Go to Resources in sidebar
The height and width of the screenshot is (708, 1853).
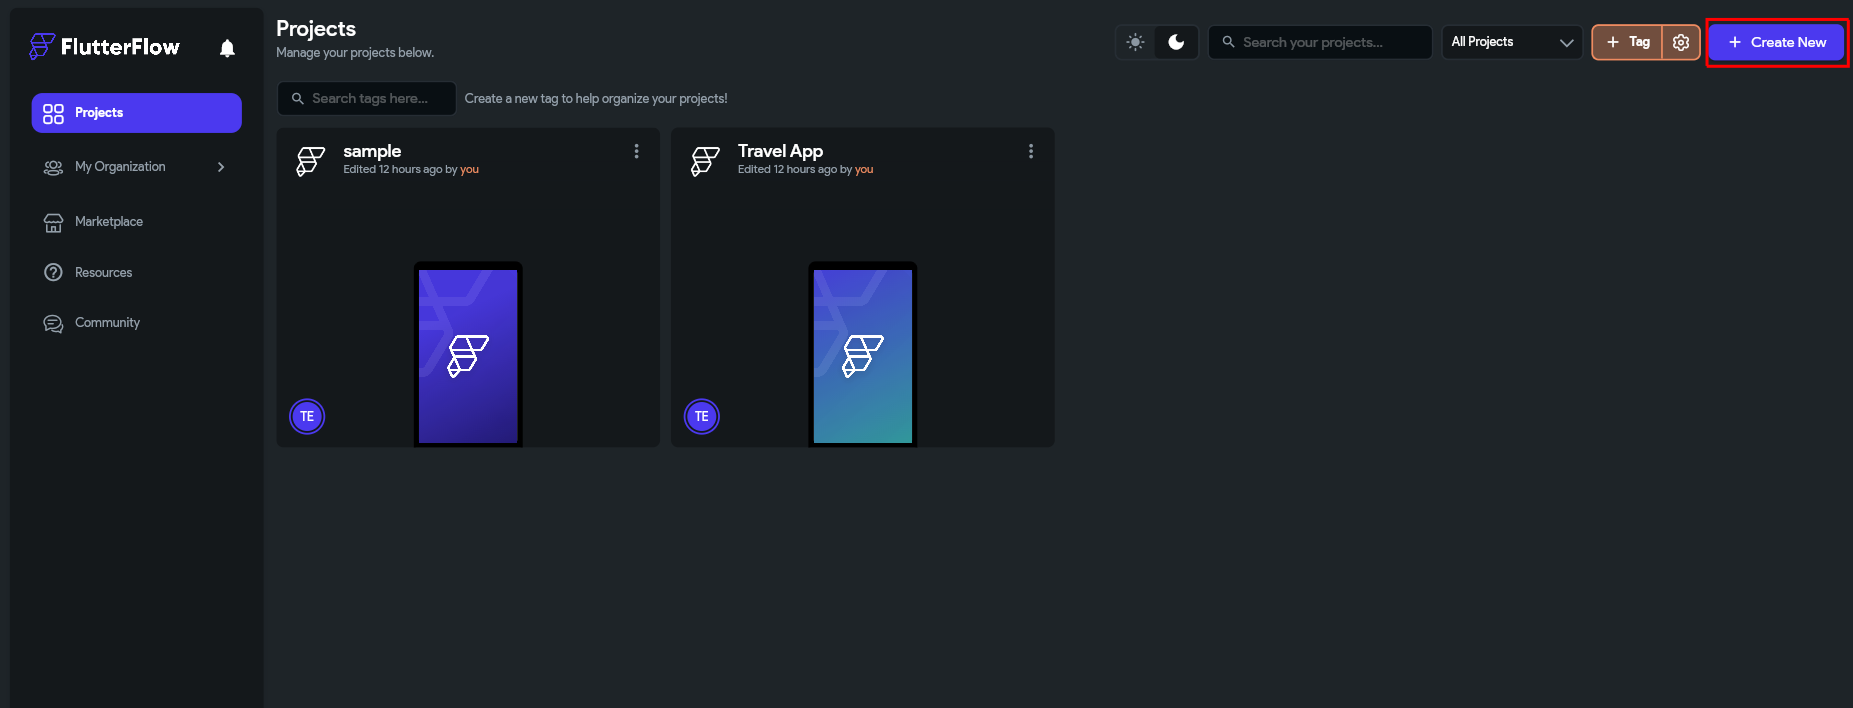(103, 273)
